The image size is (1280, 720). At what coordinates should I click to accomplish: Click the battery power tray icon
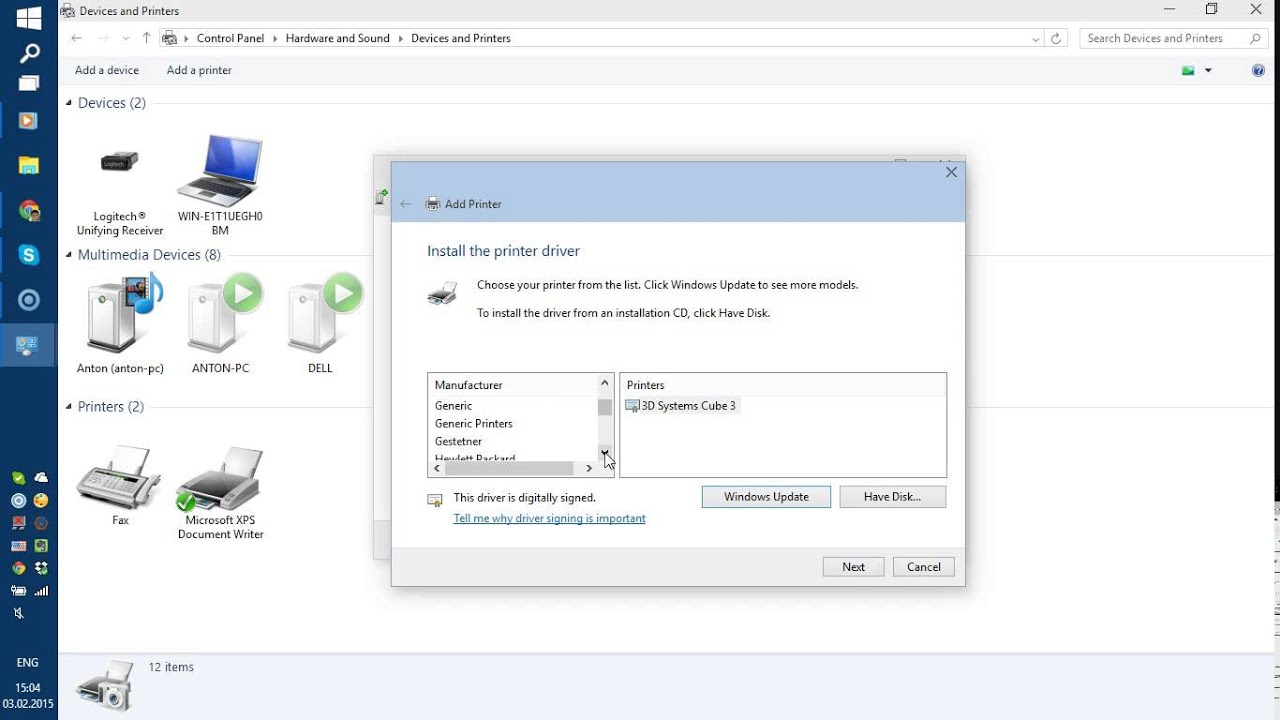pyautogui.click(x=18, y=591)
